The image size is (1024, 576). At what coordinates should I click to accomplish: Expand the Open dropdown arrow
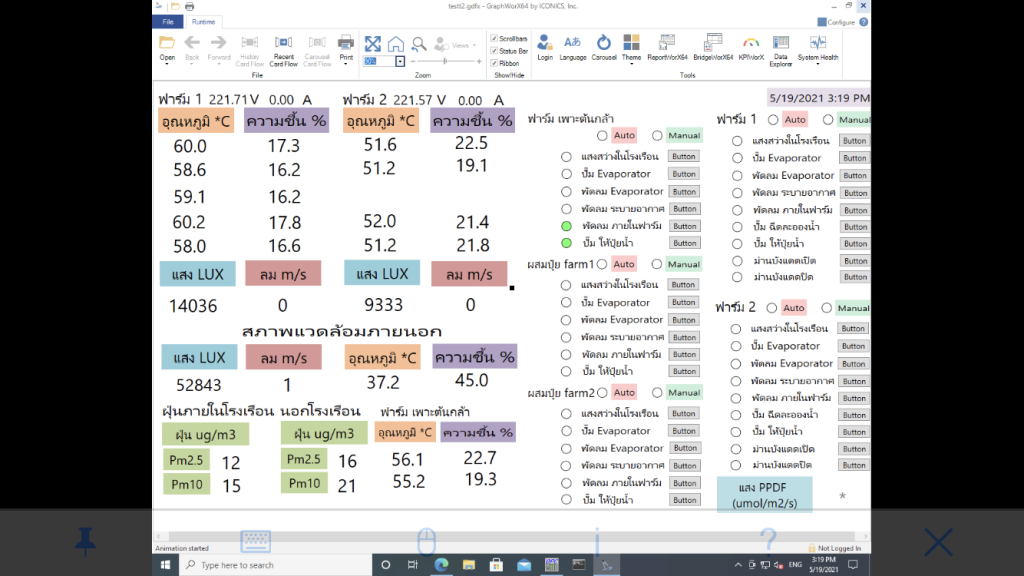pyautogui.click(x=167, y=64)
